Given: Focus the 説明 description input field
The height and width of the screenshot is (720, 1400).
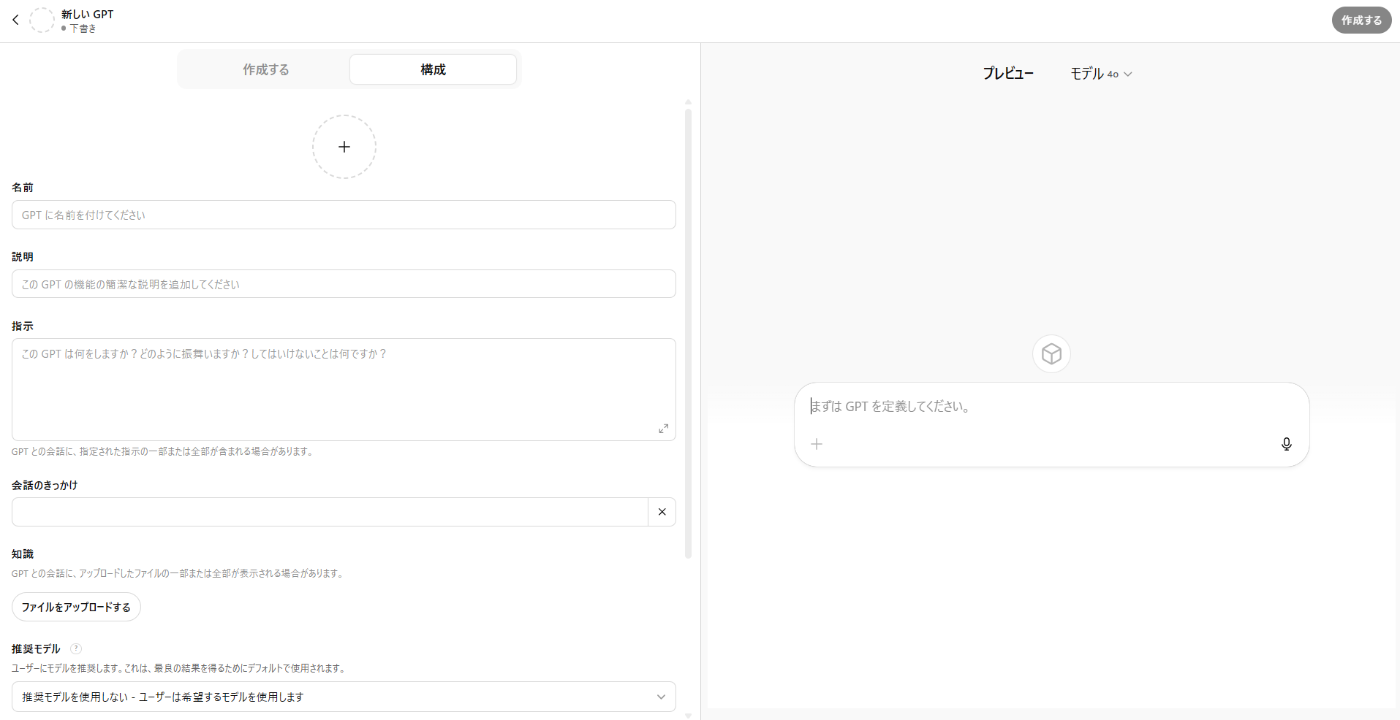Looking at the screenshot, I should tap(344, 284).
